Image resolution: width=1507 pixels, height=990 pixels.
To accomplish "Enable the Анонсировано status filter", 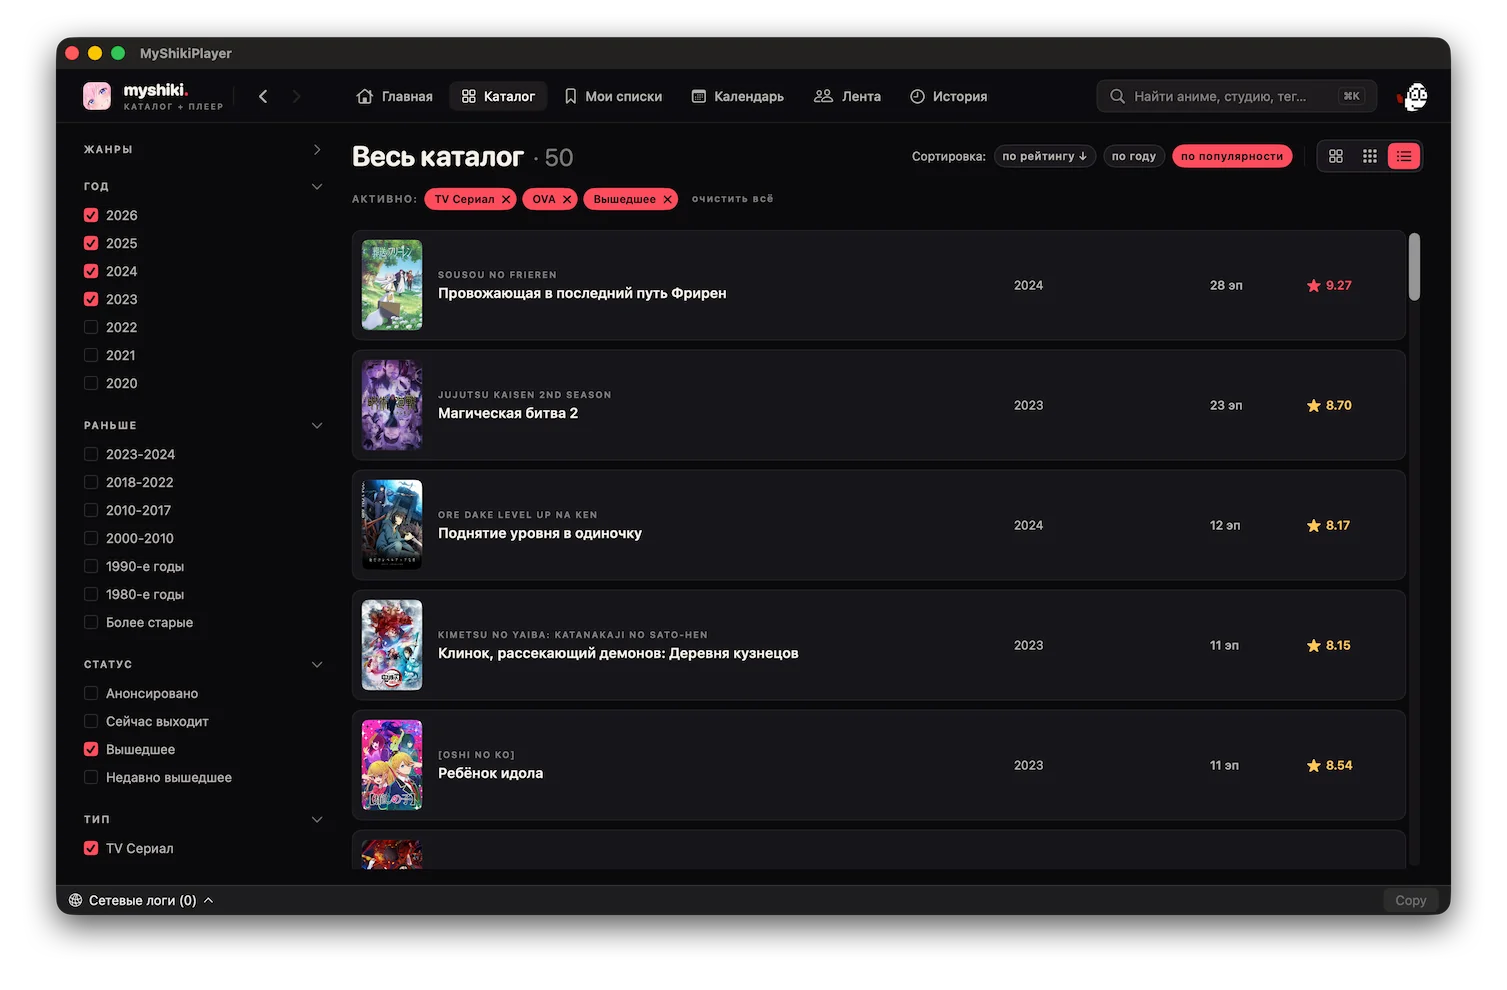I will [91, 693].
